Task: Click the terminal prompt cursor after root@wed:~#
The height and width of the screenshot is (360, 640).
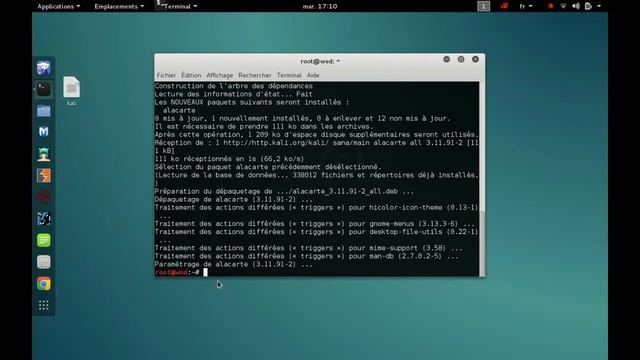Action: click(206, 272)
